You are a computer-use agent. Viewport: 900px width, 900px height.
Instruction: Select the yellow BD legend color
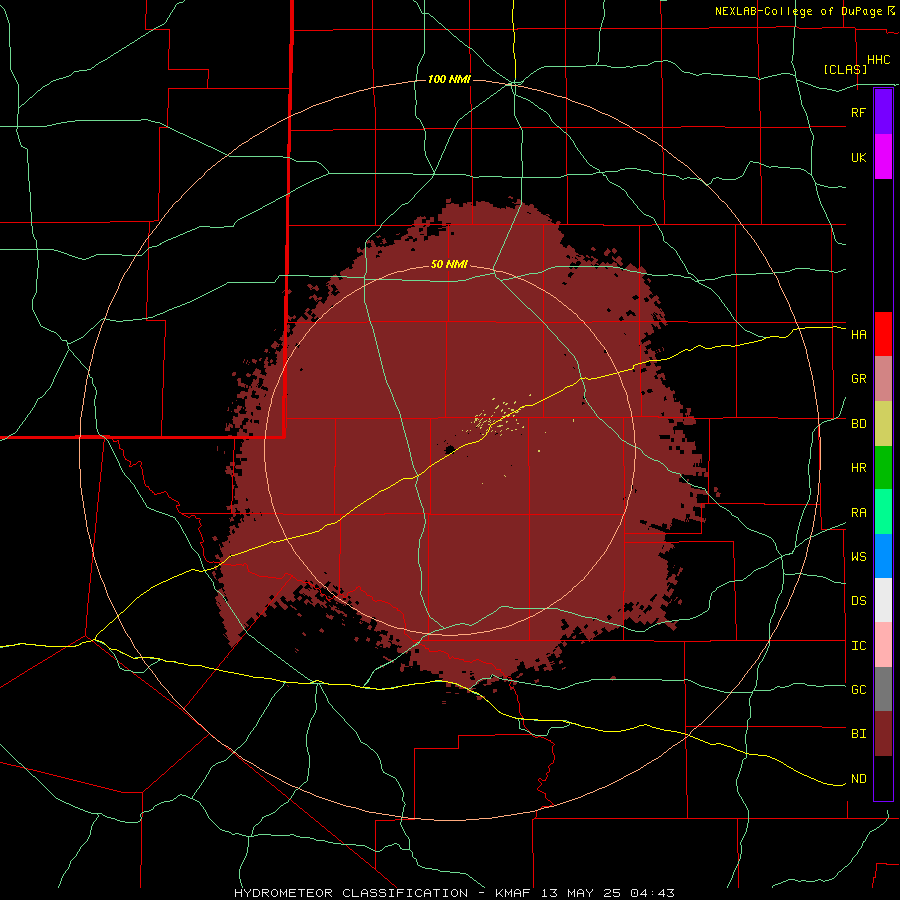tap(883, 423)
